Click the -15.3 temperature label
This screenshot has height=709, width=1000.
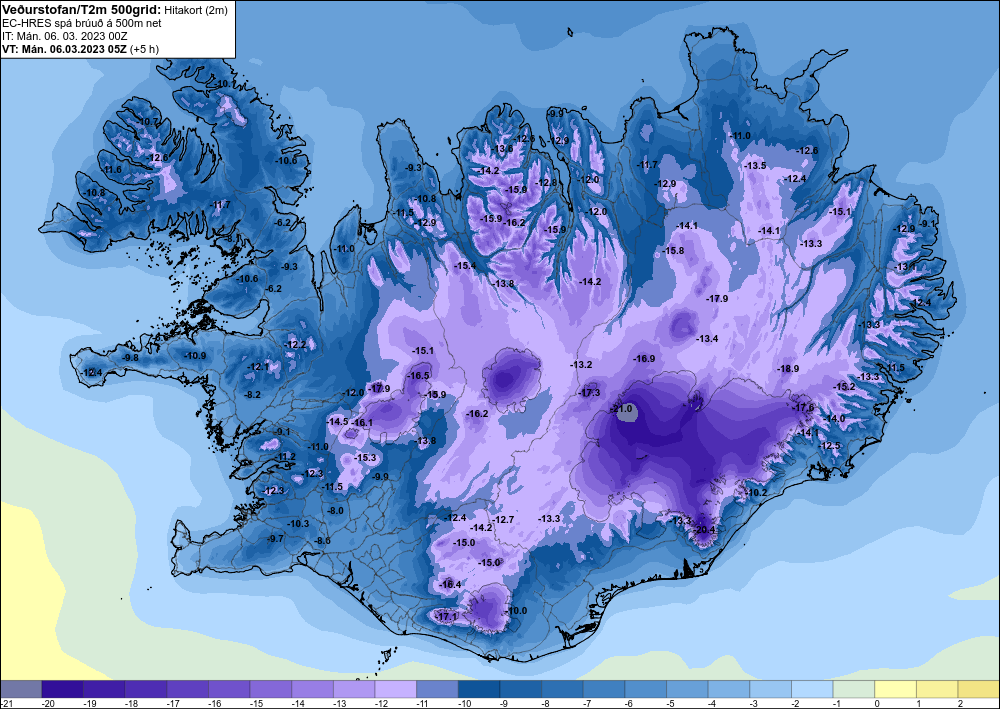365,458
